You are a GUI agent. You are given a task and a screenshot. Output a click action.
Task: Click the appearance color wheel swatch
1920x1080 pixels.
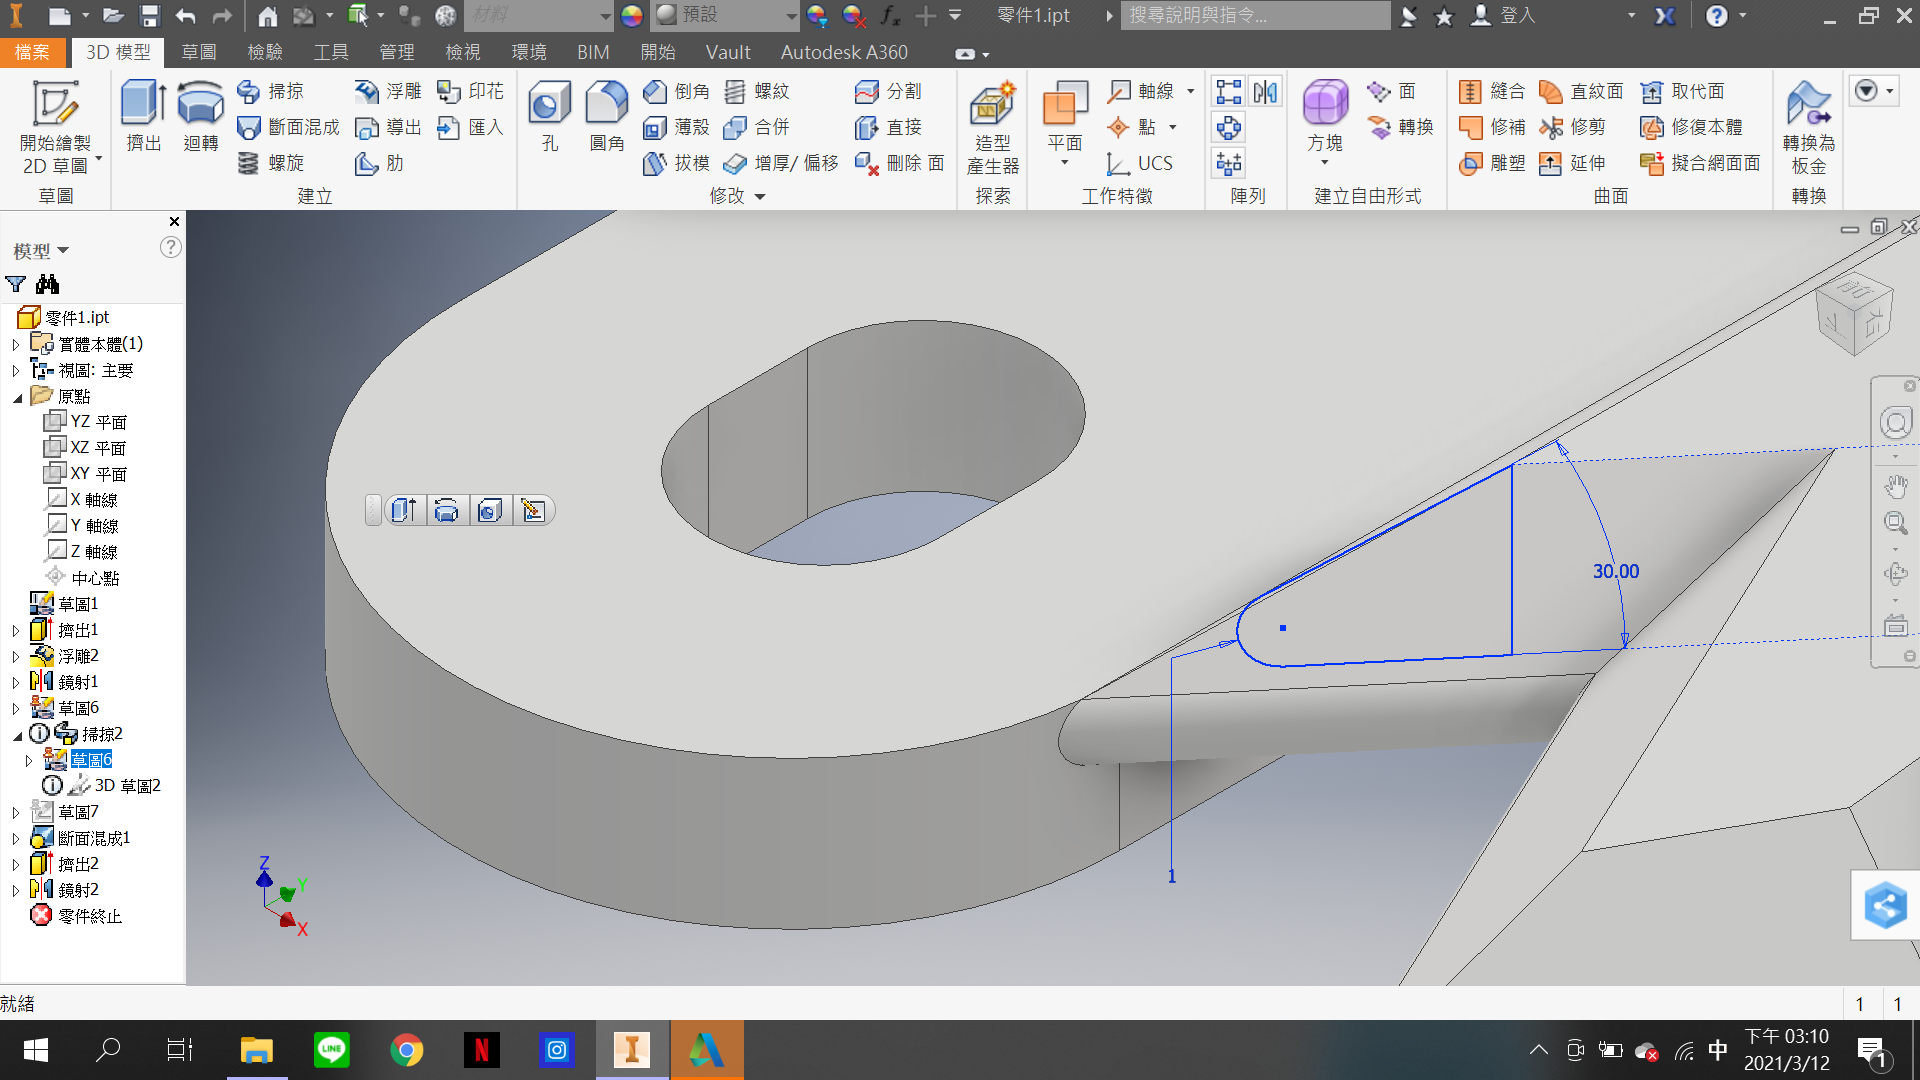[x=632, y=15]
